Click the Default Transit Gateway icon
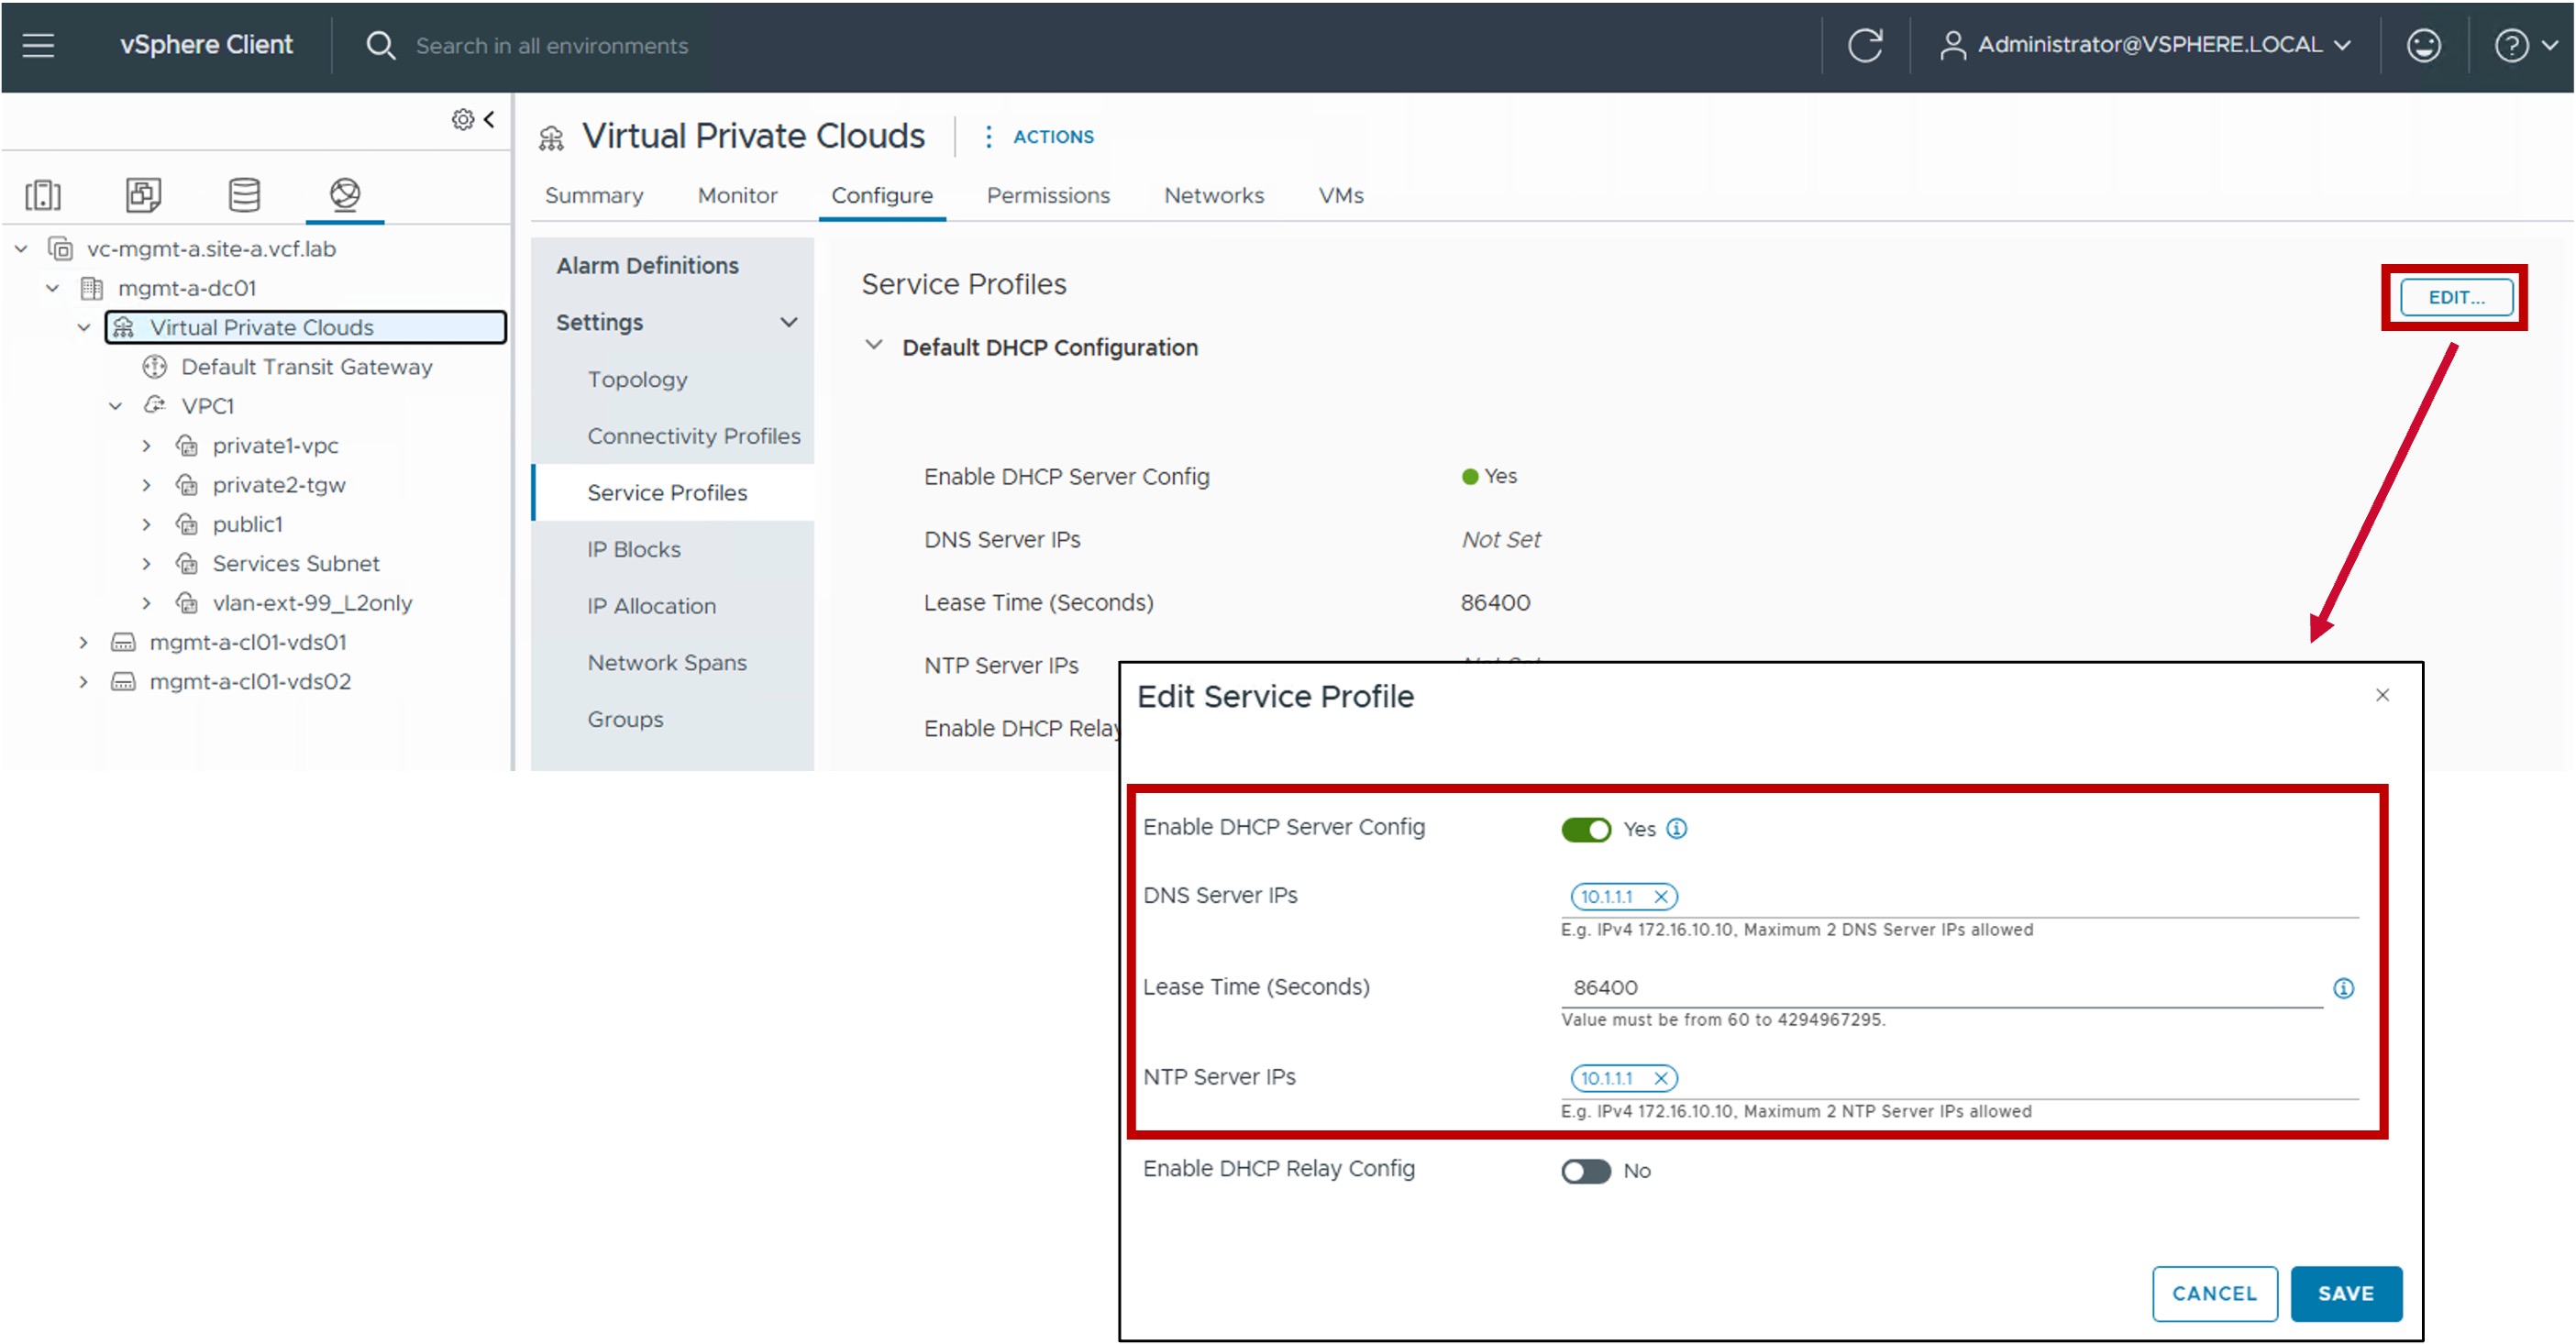 click(154, 367)
